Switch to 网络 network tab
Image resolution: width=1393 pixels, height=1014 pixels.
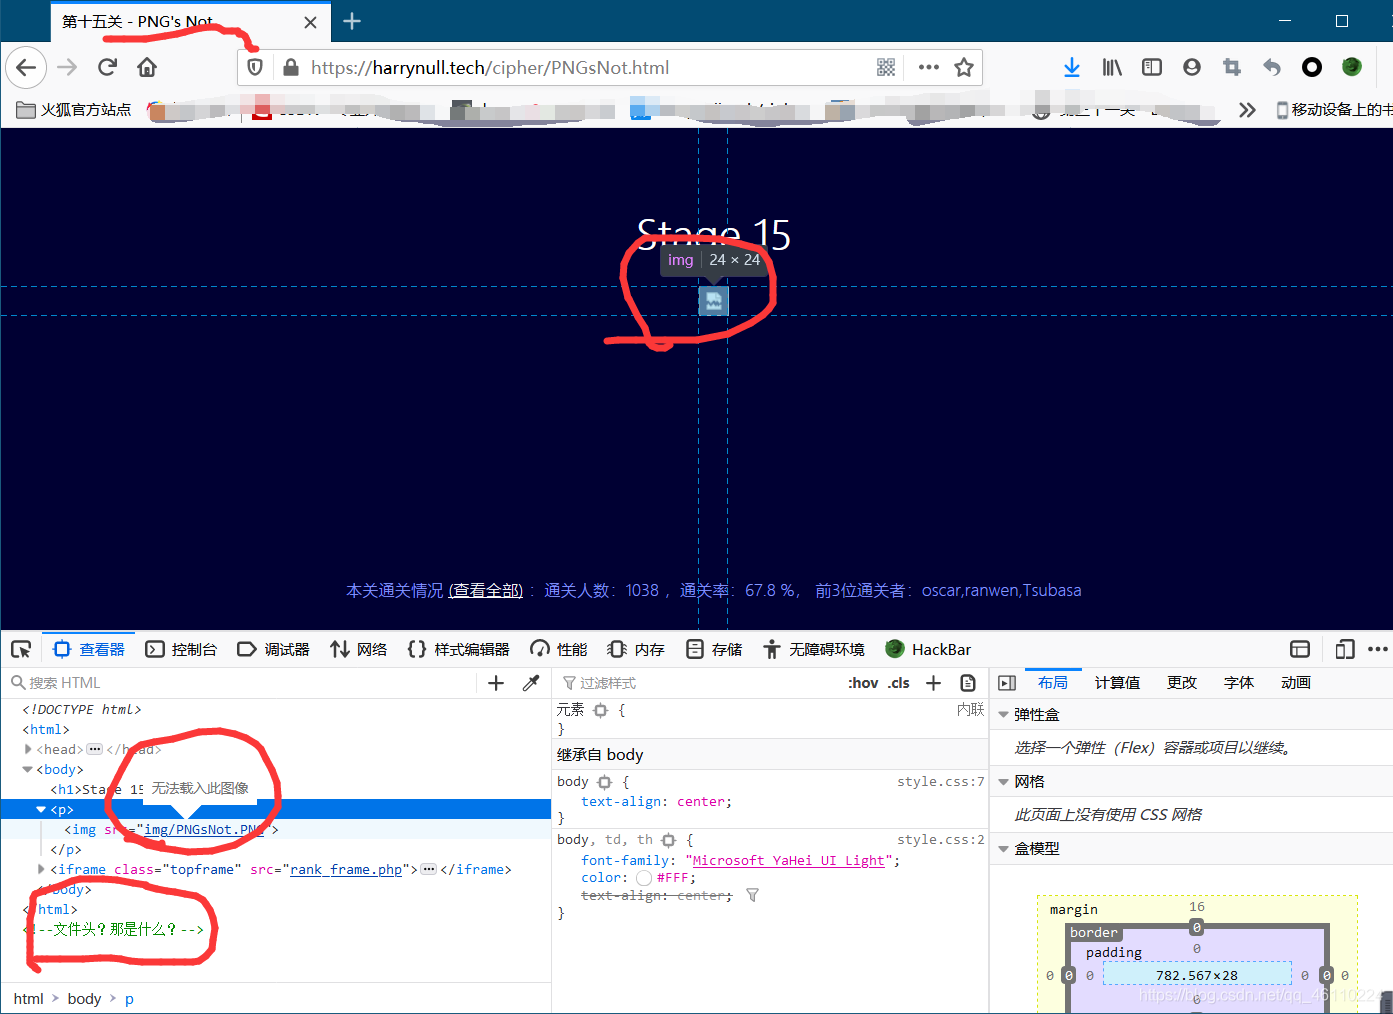point(358,649)
